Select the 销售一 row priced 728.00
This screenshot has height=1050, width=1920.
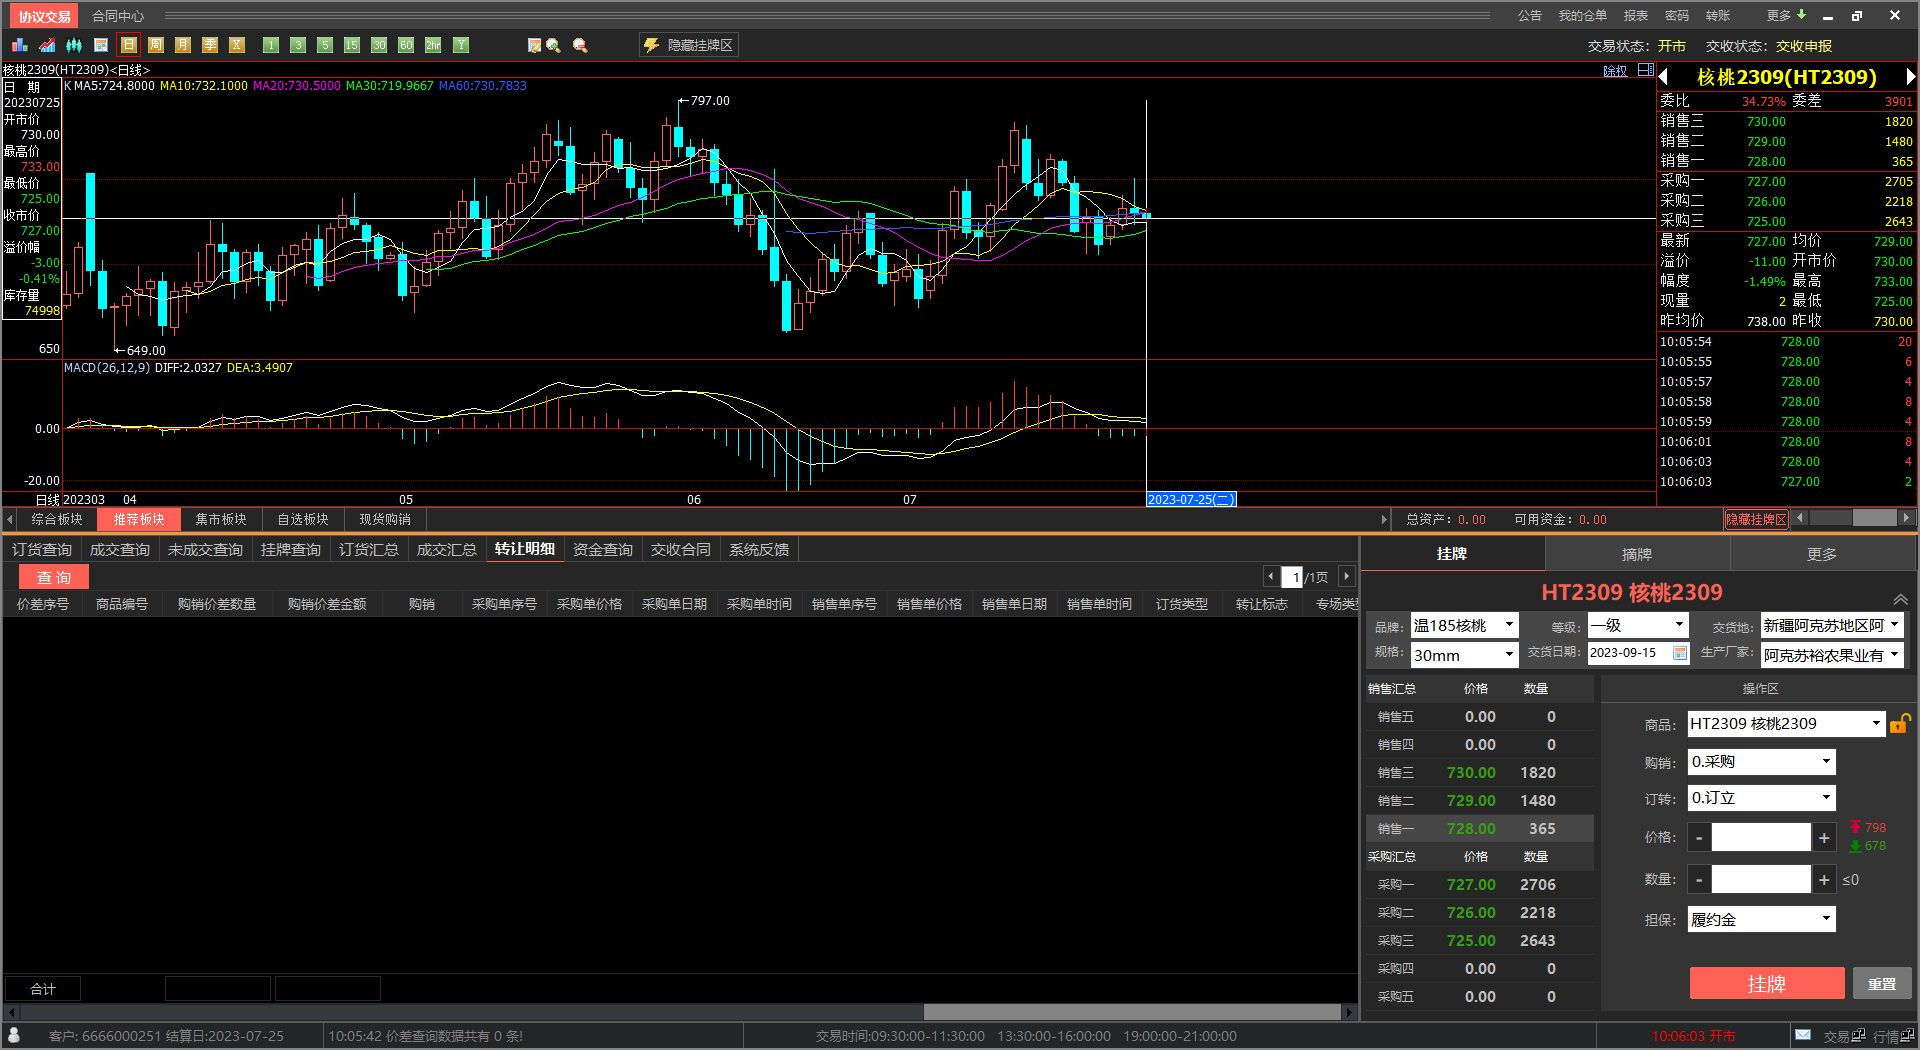[x=1479, y=829]
